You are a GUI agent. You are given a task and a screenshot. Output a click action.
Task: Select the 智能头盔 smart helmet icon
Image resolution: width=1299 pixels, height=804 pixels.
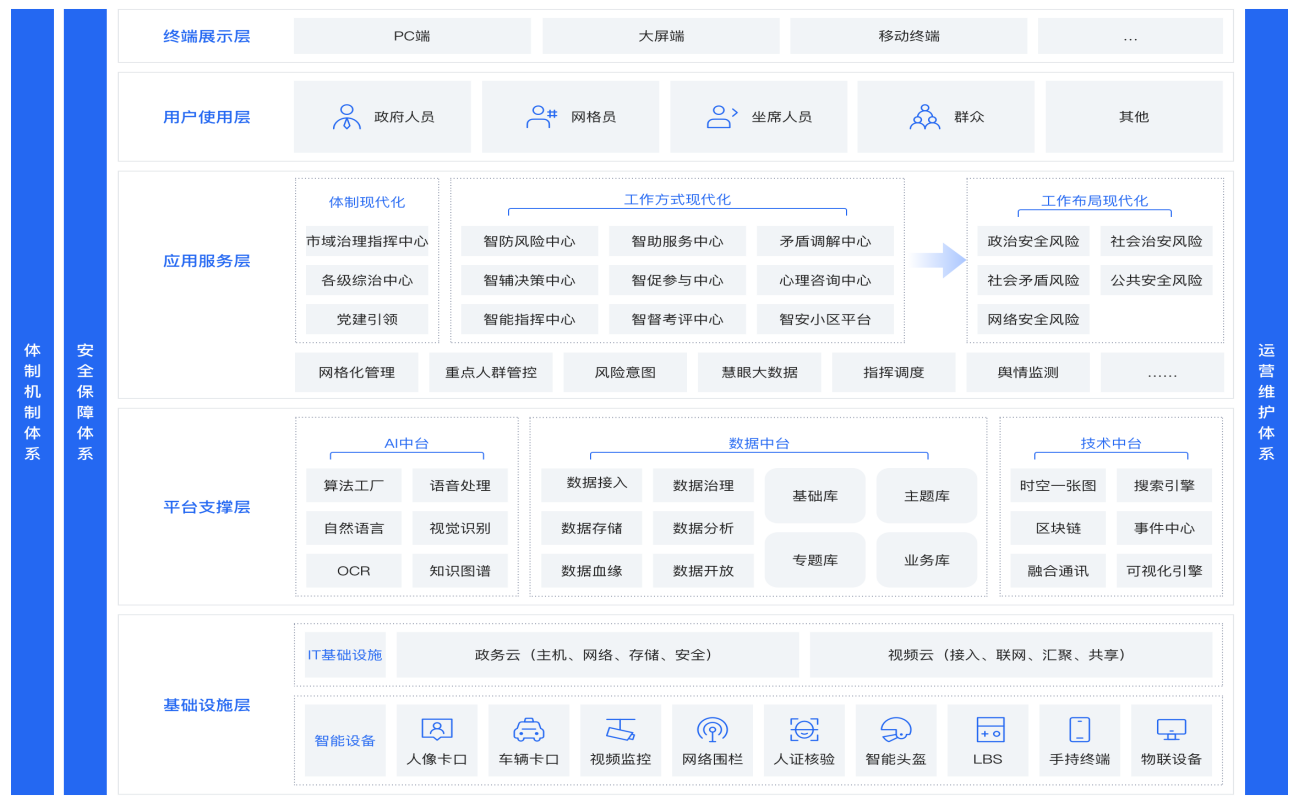click(x=895, y=728)
